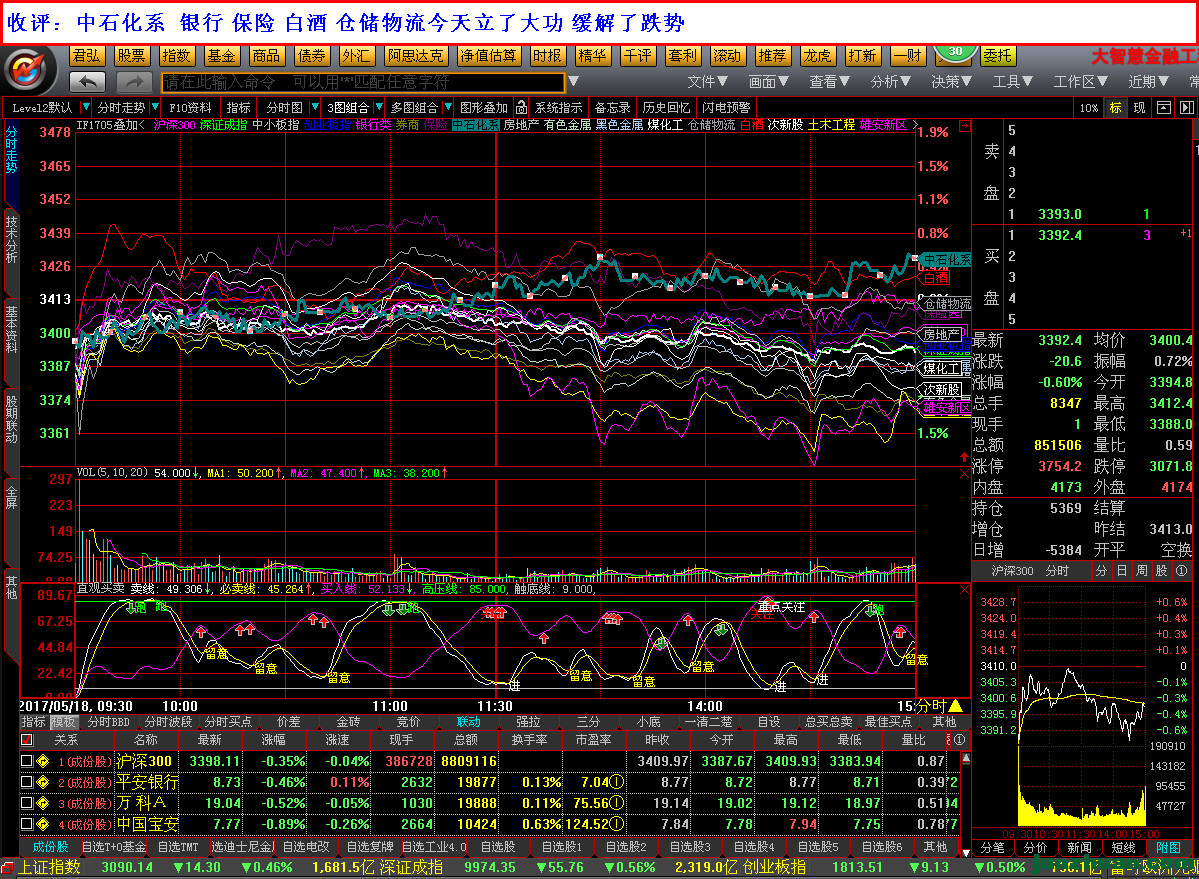Click the diamond icon in the 万科A row
This screenshot has width=1199, height=879.
click(x=44, y=803)
